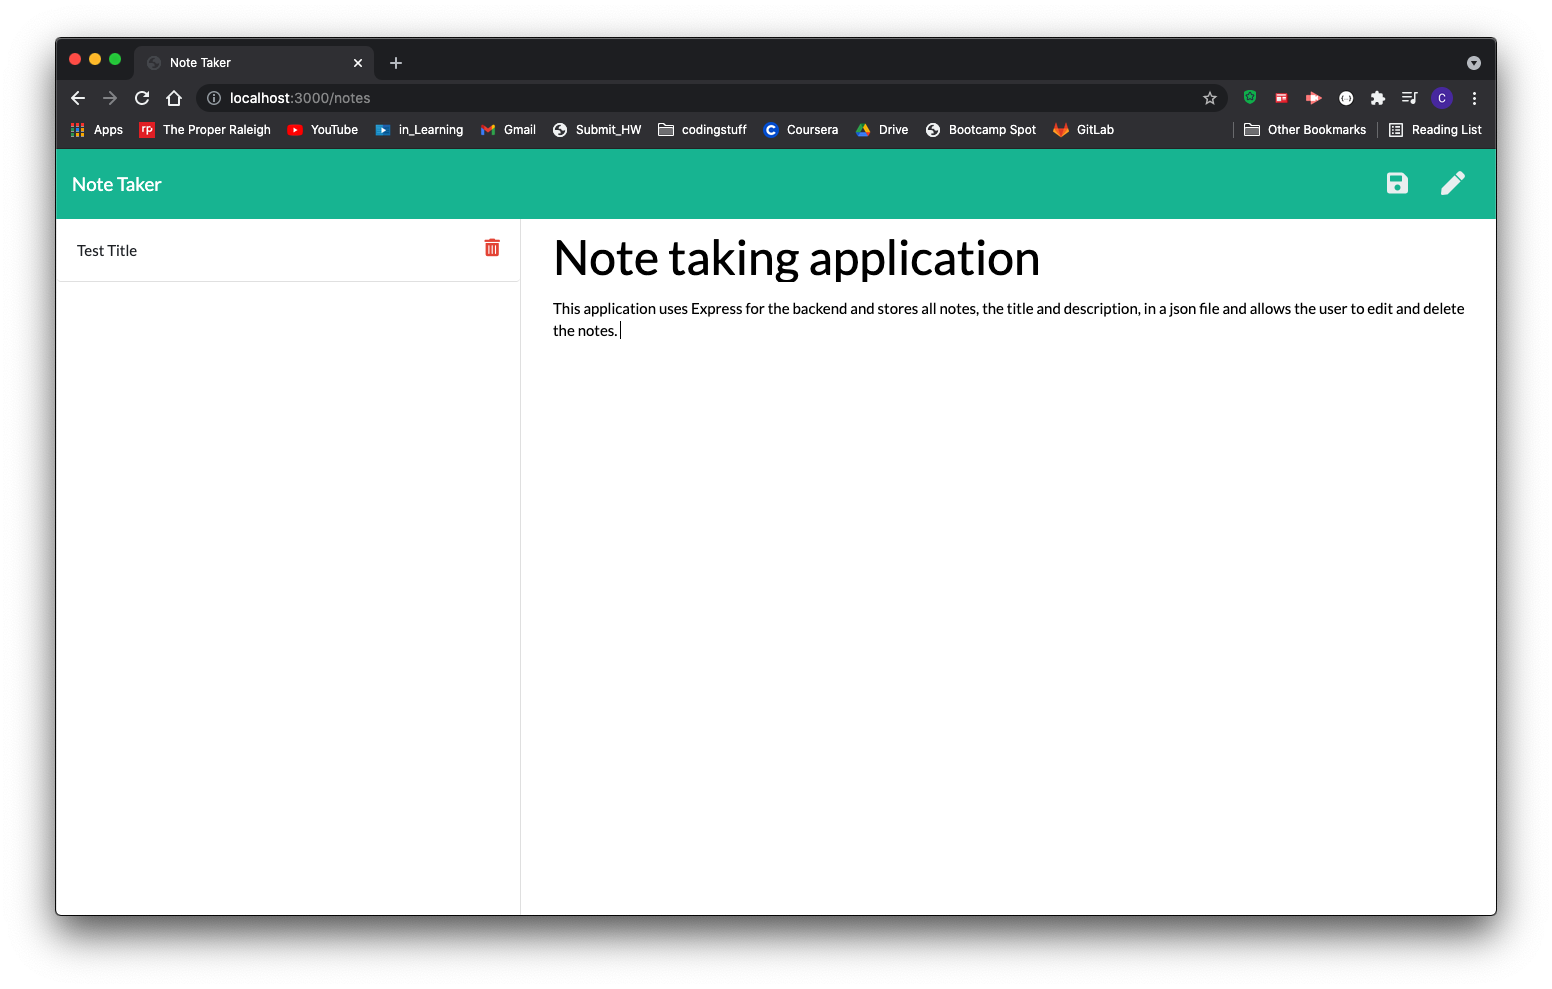Close the Note Taker tab
Viewport: 1552px width, 989px height.
click(358, 63)
